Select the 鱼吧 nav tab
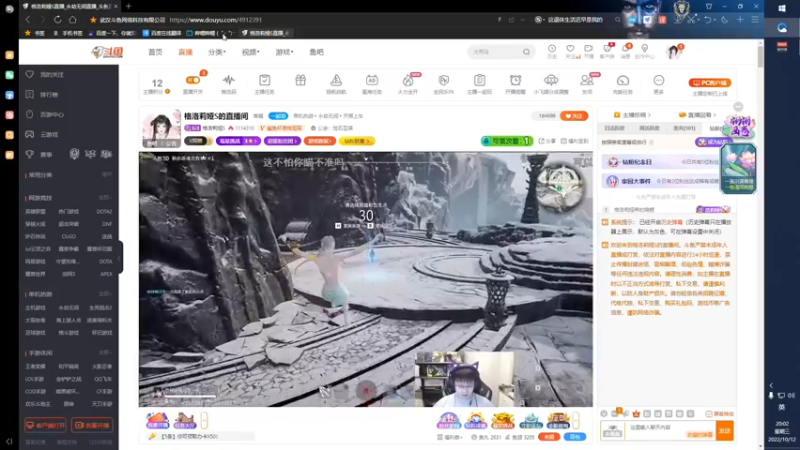 pyautogui.click(x=316, y=52)
